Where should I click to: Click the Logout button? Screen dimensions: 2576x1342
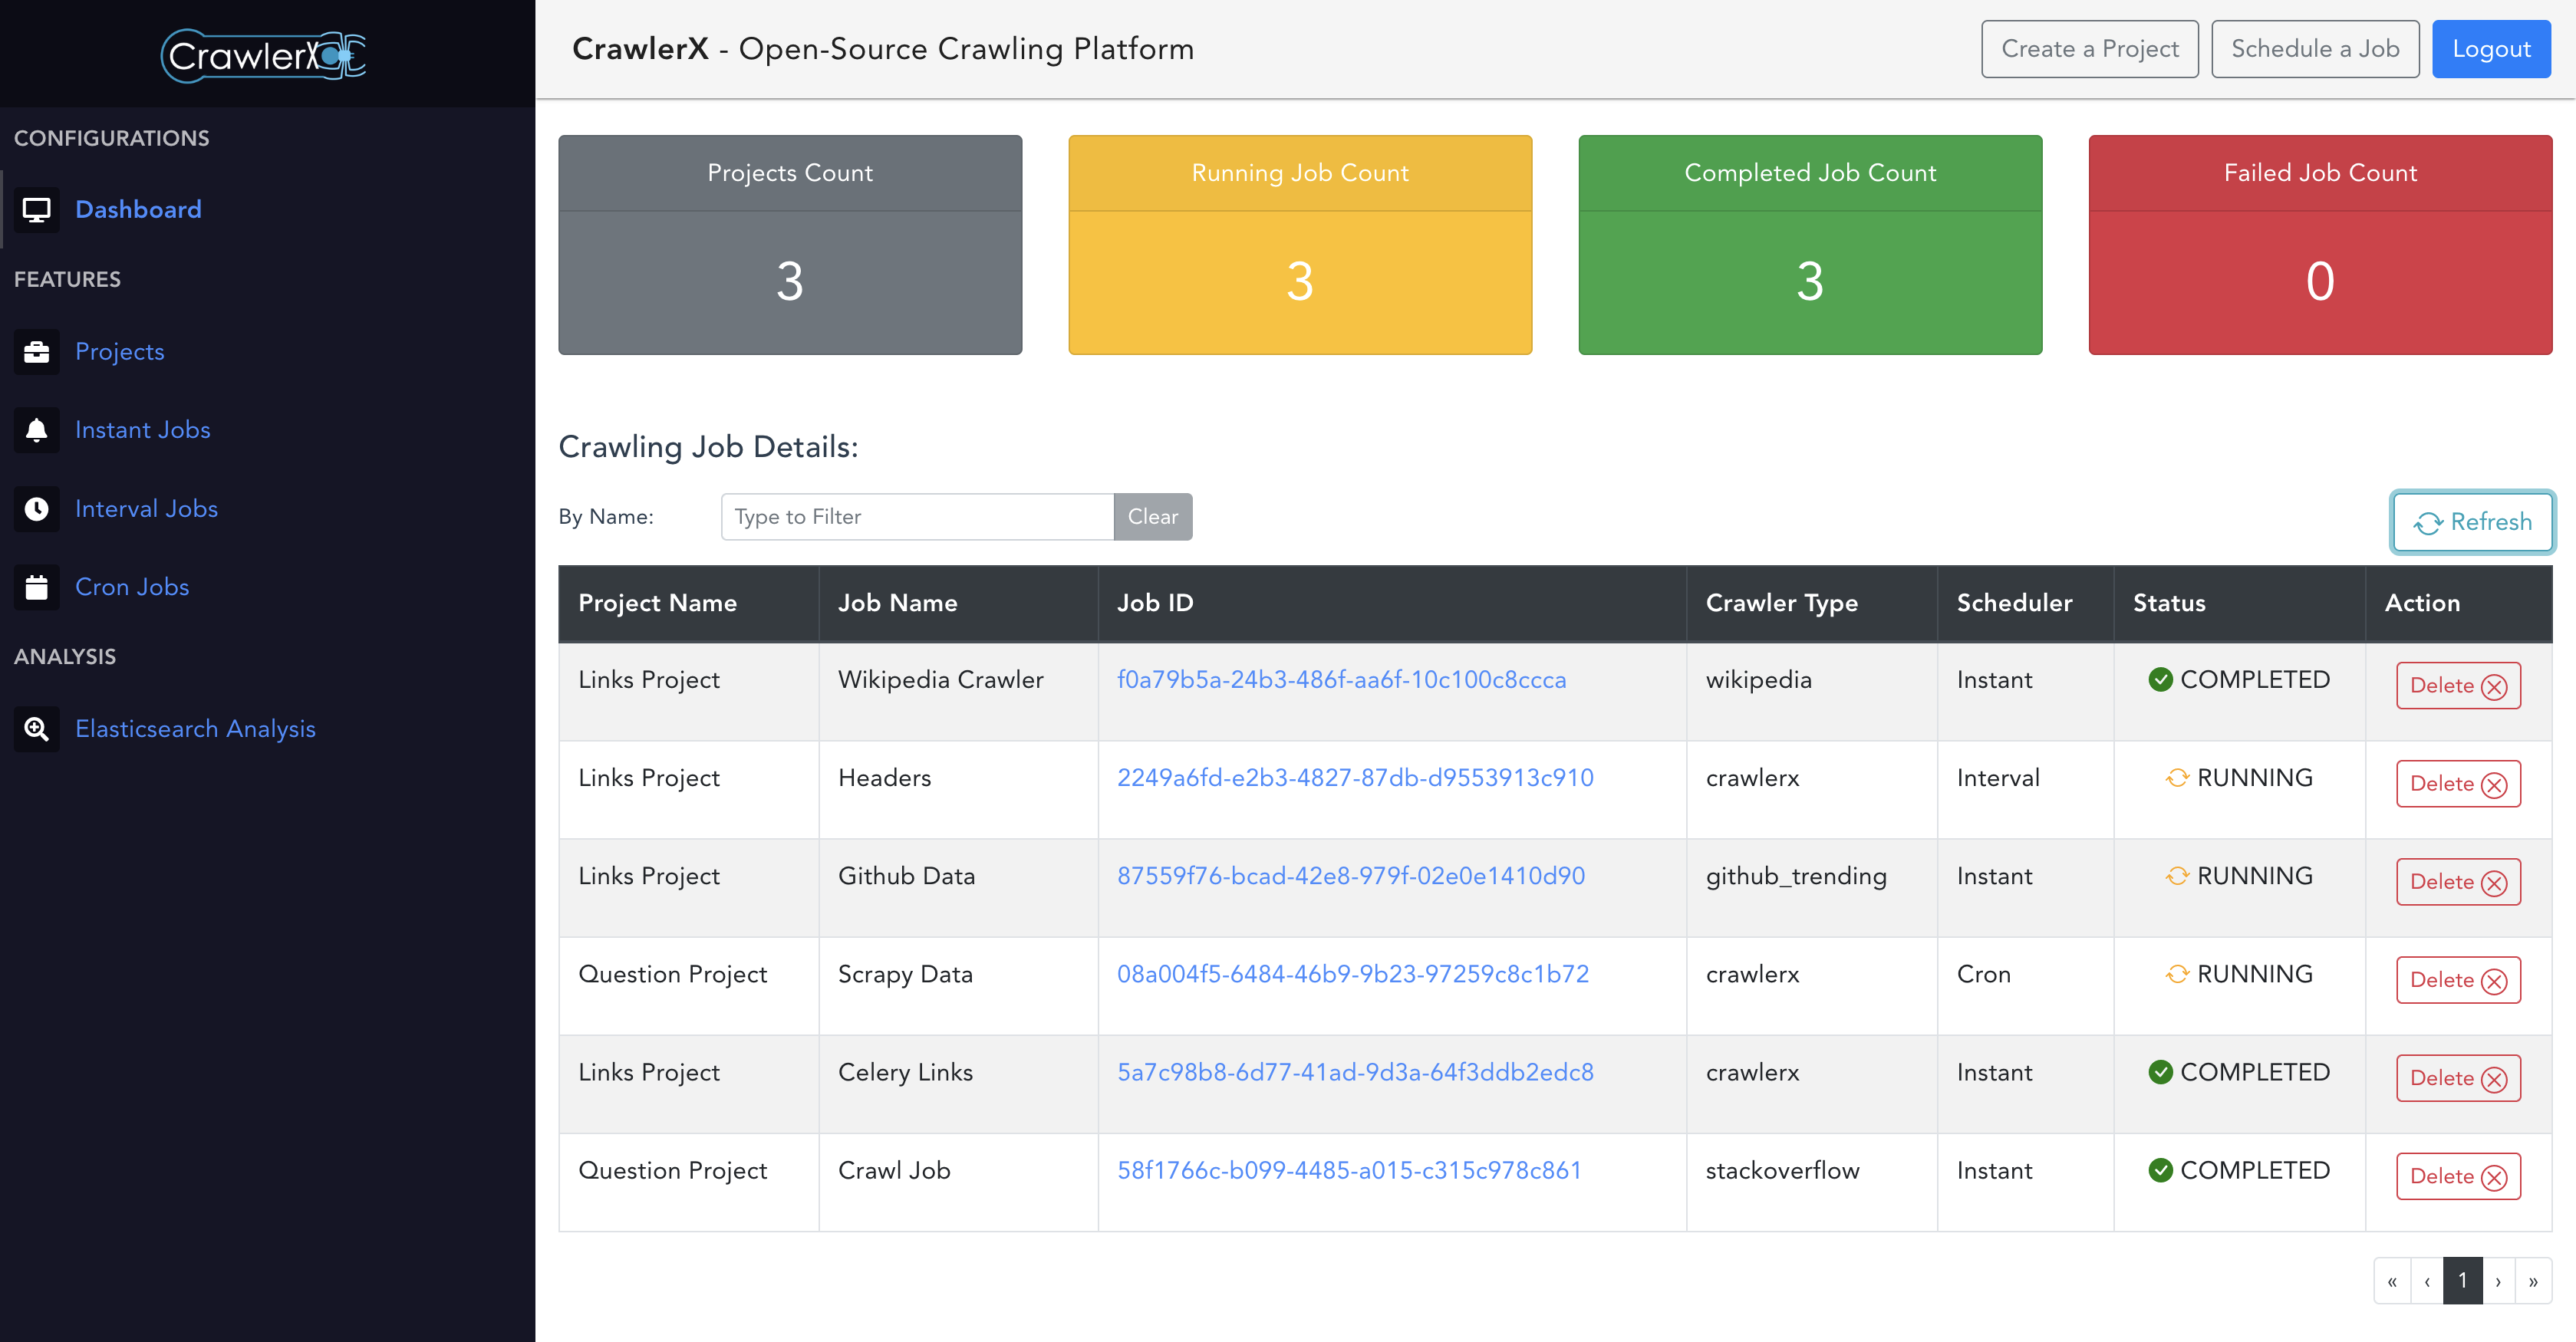[2491, 49]
